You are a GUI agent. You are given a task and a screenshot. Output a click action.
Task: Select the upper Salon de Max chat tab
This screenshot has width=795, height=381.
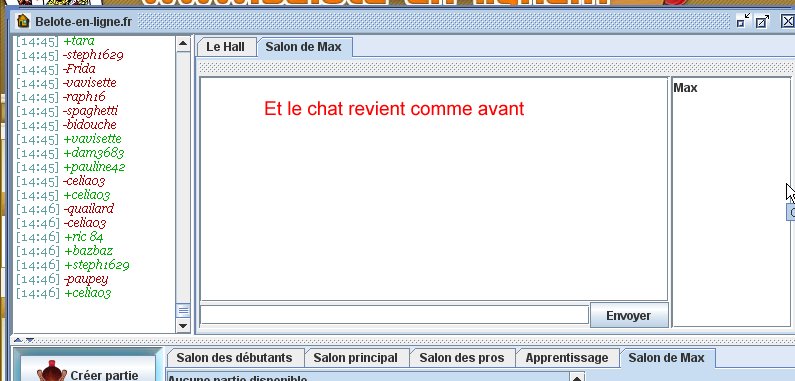(x=304, y=47)
